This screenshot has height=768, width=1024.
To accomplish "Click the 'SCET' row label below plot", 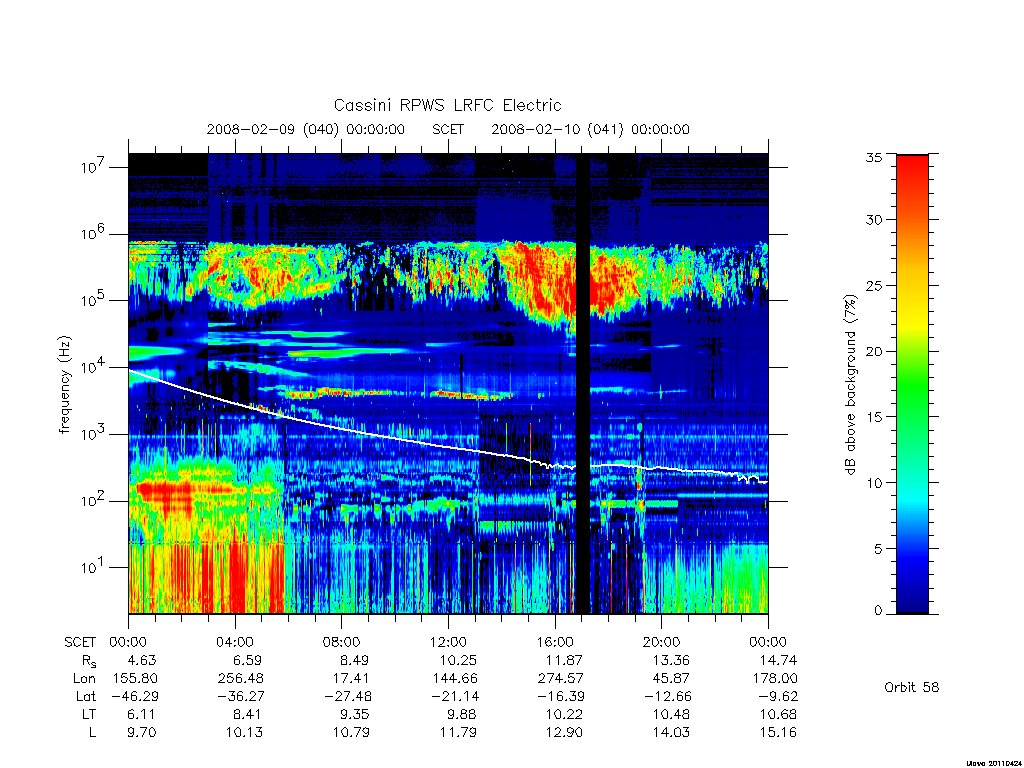I will 80,642.
